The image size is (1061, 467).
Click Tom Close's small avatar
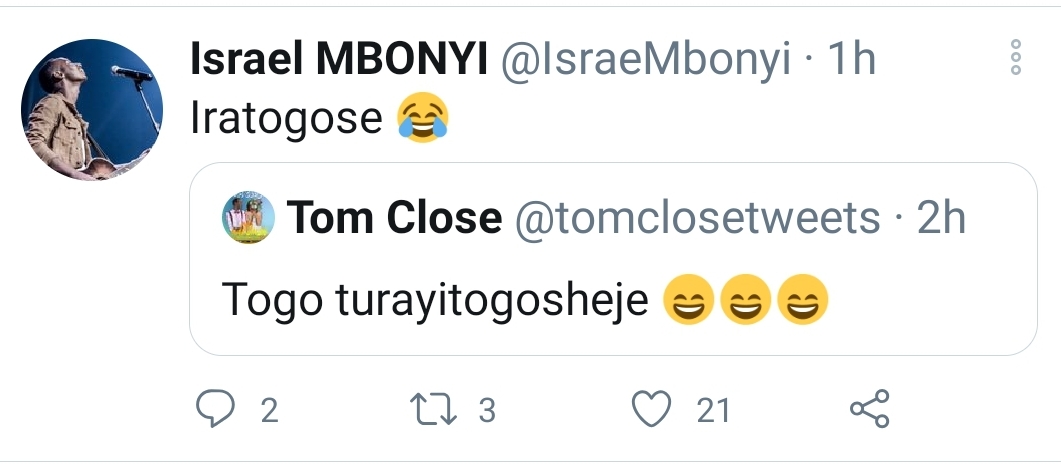[247, 216]
